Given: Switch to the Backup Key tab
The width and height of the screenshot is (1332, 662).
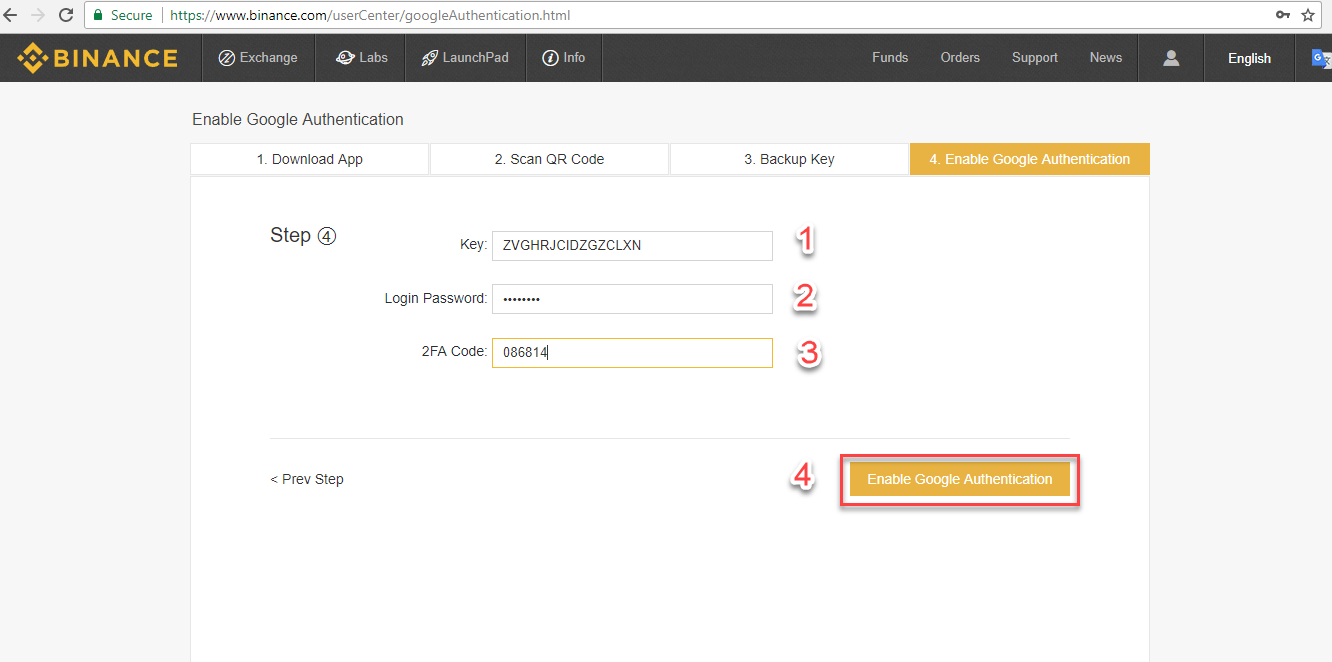Looking at the screenshot, I should [x=789, y=159].
